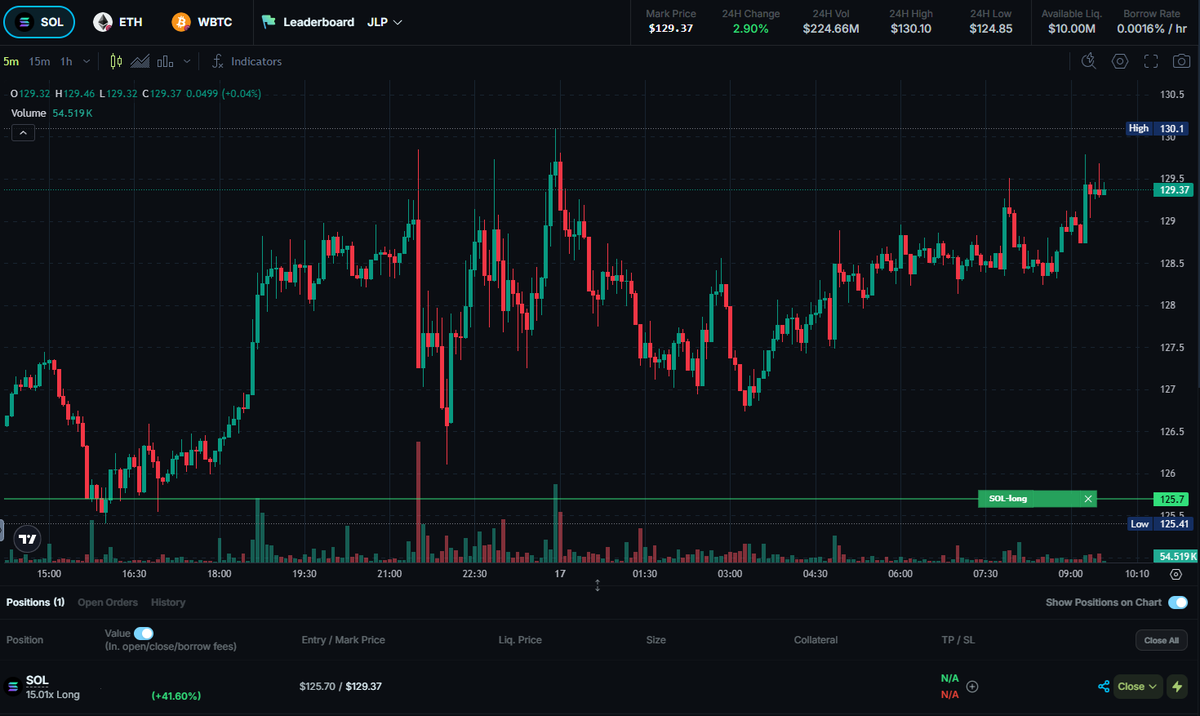Click the Bitcoin logo in WBTC tab
This screenshot has width=1200, height=716.
tap(181, 21)
